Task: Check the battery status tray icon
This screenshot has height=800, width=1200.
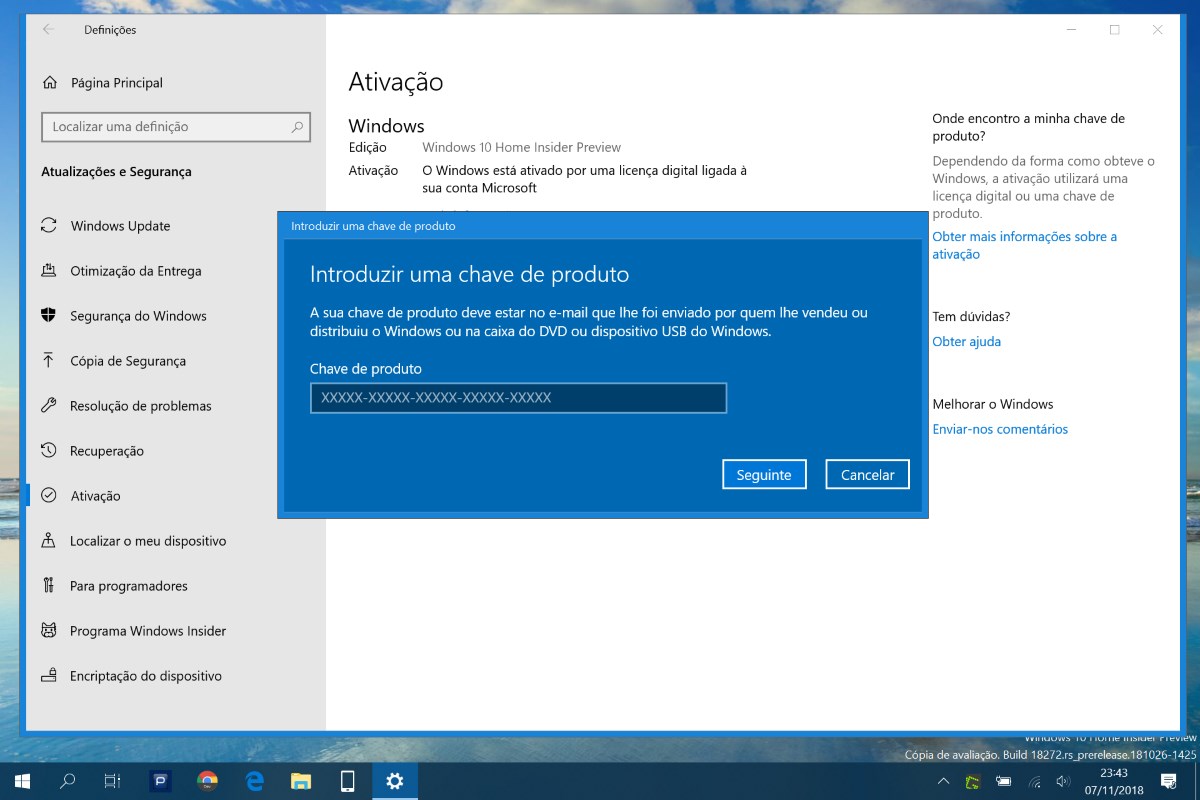Action: click(x=1003, y=781)
